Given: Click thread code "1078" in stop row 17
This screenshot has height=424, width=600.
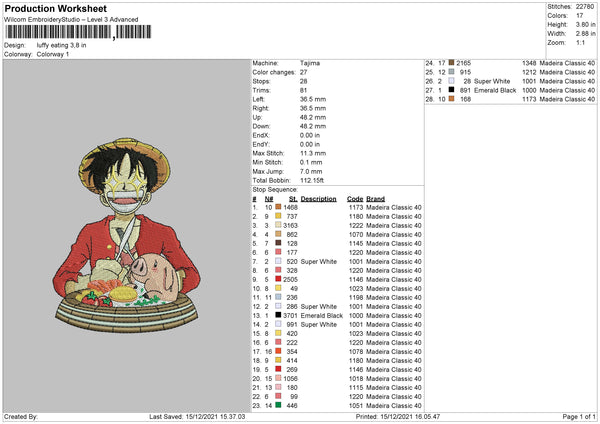Looking at the screenshot, I should point(355,351).
